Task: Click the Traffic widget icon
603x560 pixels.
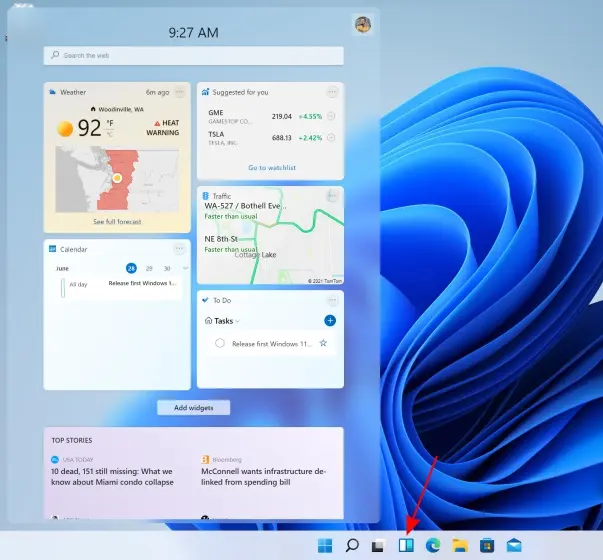Action: (205, 196)
